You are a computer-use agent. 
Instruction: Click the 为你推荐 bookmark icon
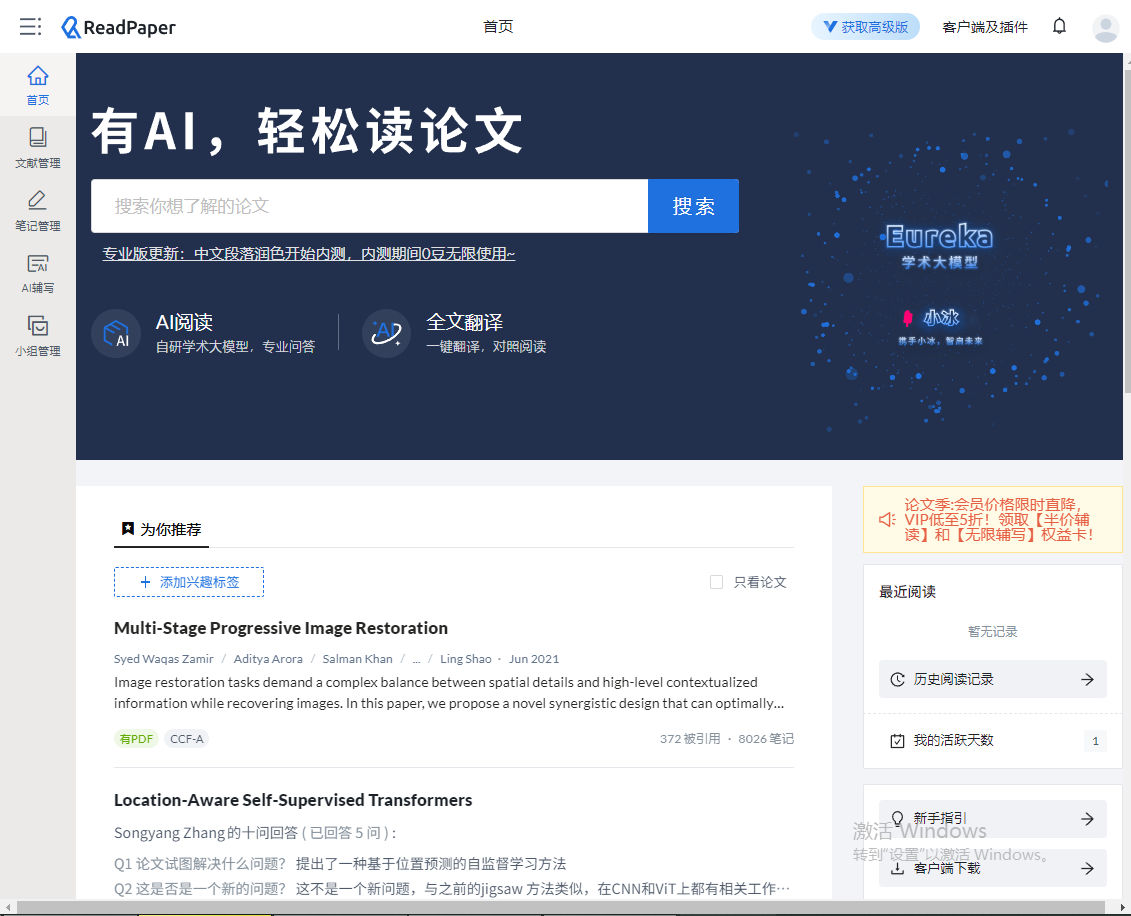point(128,529)
